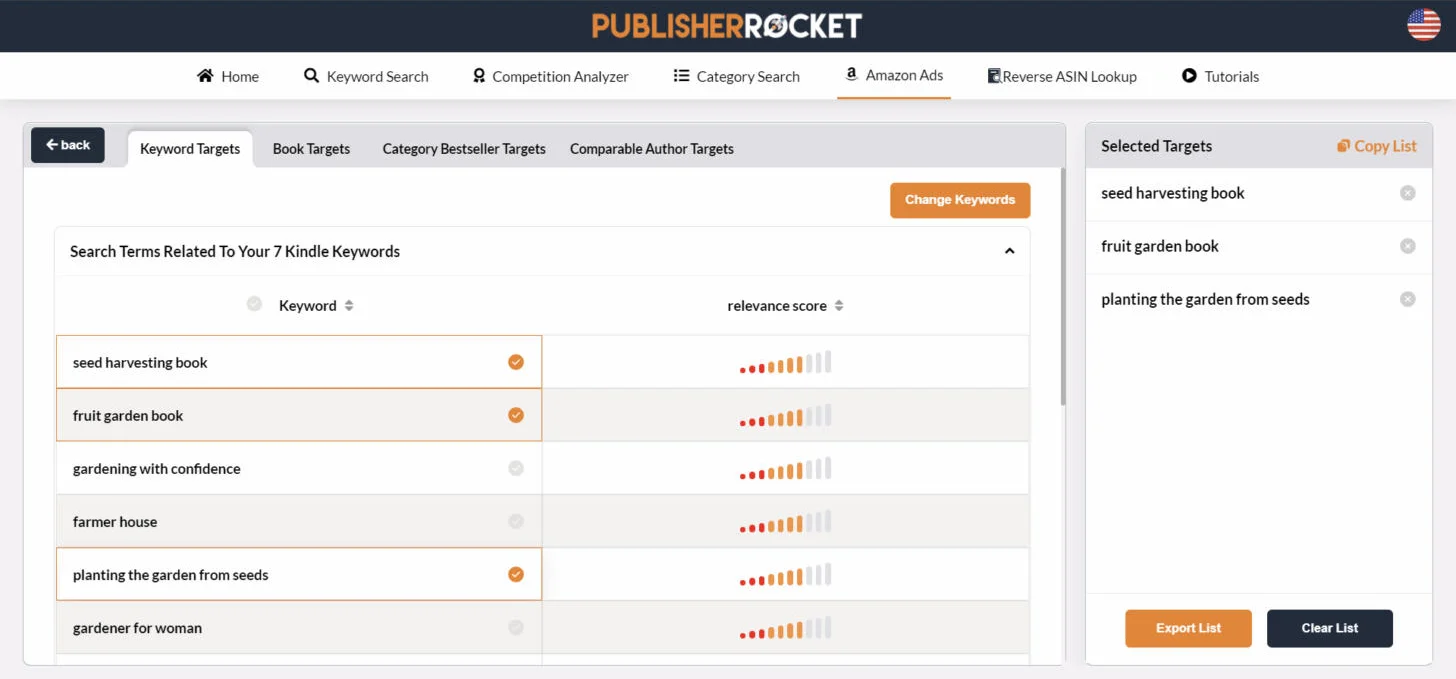Viewport: 1456px width, 679px height.
Task: Click the US flag country icon
Action: 1424,24
